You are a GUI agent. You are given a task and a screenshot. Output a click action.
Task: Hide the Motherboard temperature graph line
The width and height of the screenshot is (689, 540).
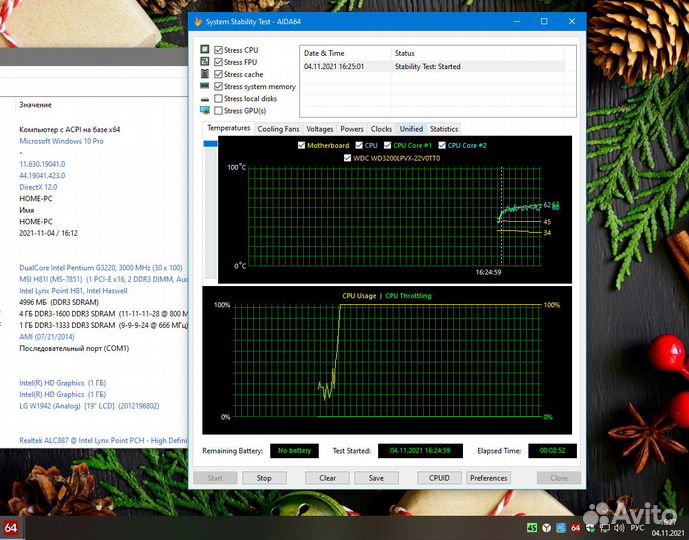[301, 145]
